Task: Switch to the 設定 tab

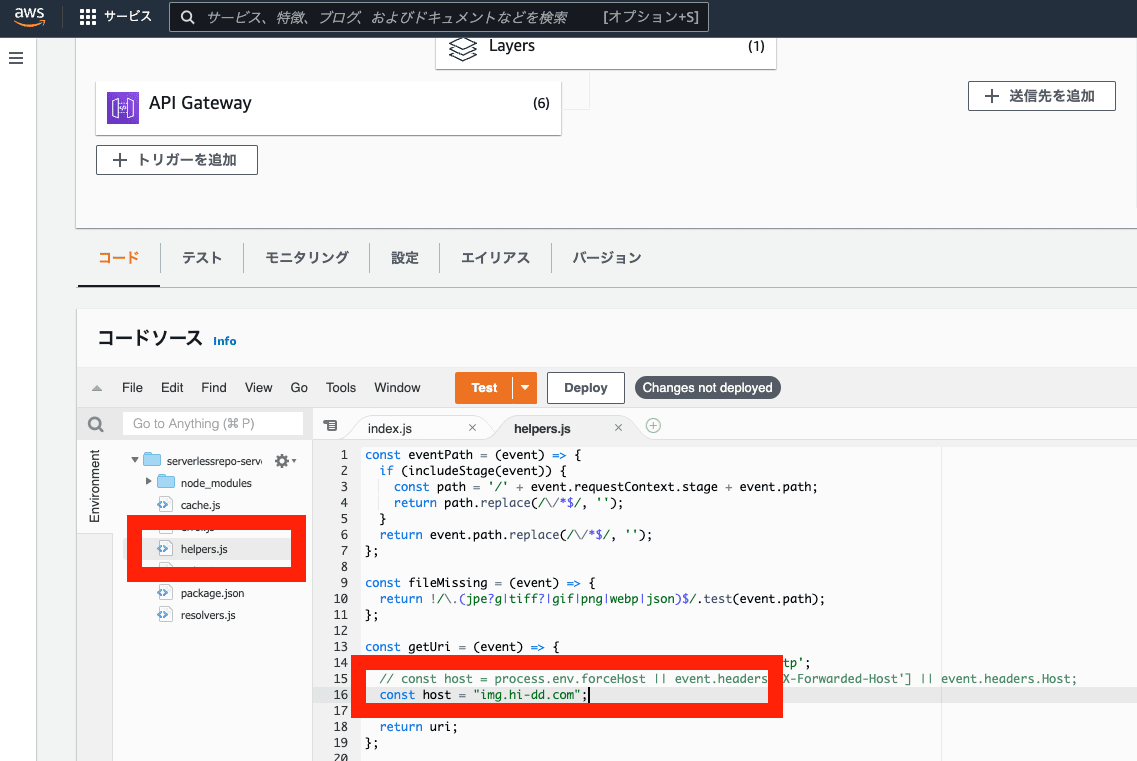Action: [x=405, y=258]
